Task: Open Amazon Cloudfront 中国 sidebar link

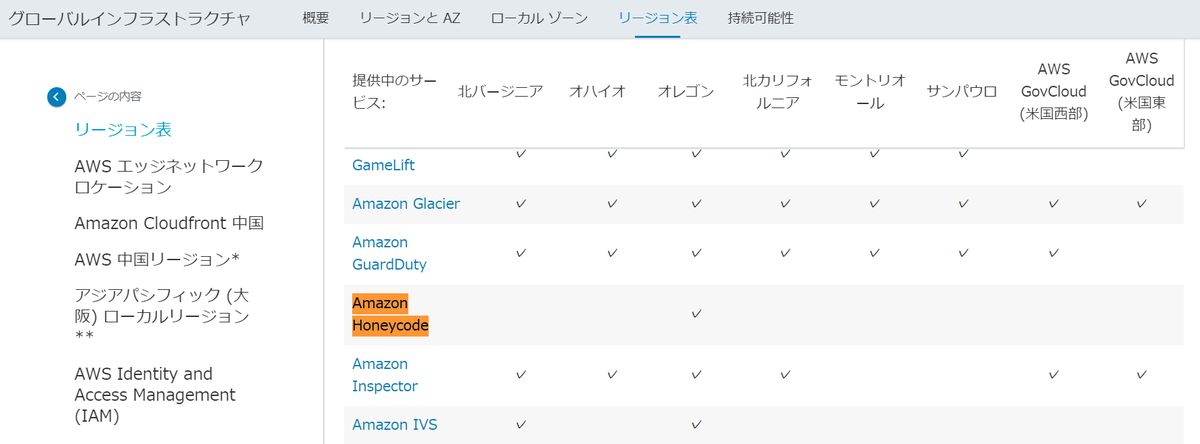Action: (169, 222)
